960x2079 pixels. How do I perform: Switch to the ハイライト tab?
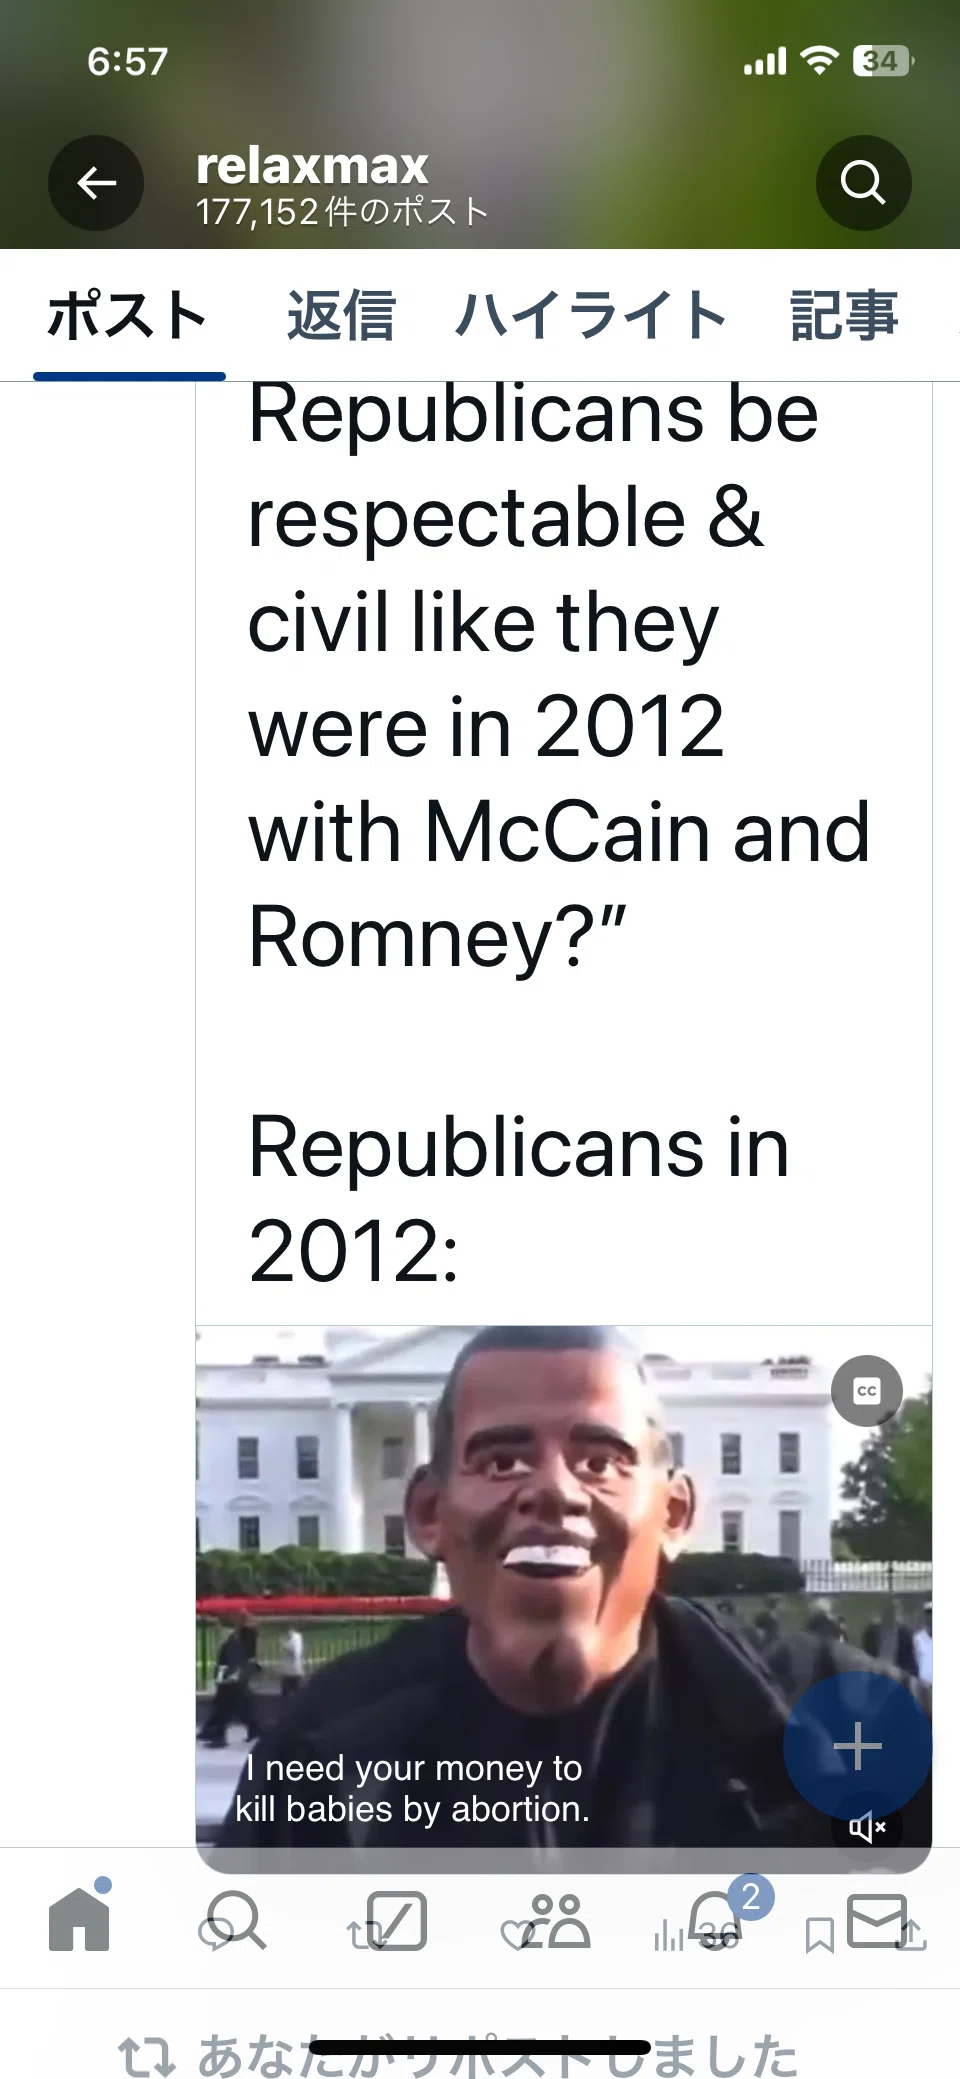pyautogui.click(x=591, y=316)
